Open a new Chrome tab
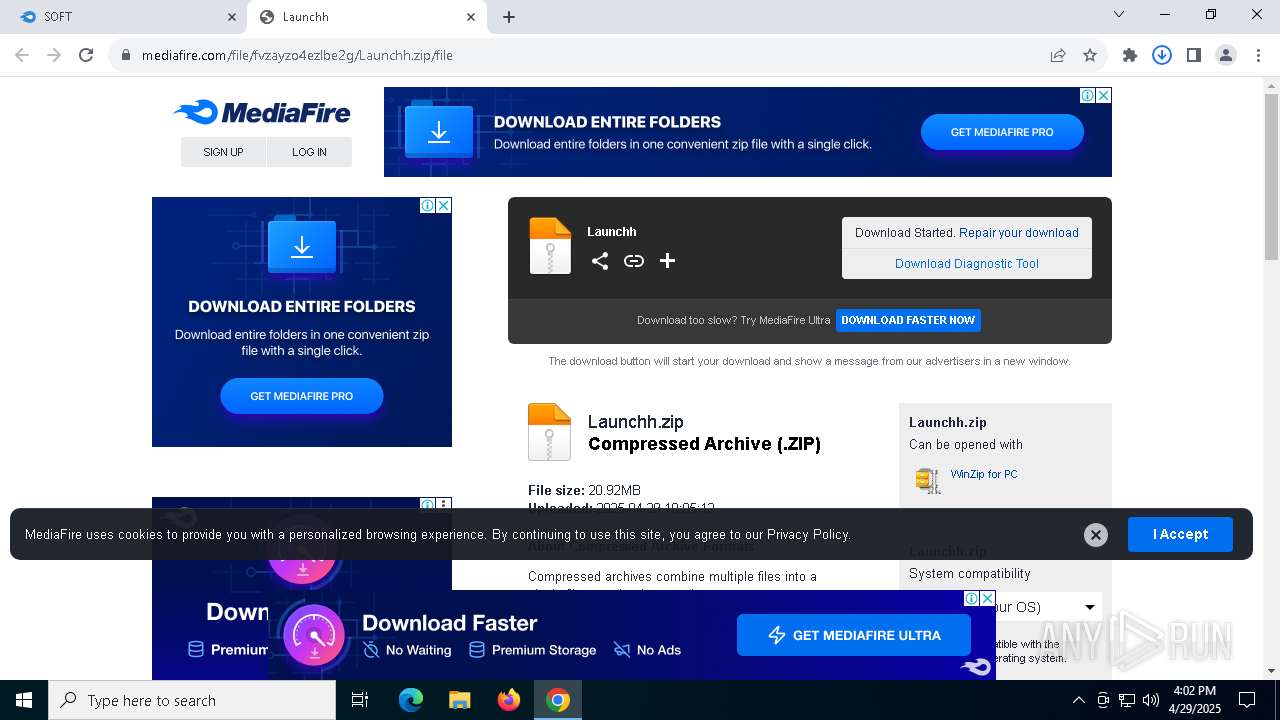The width and height of the screenshot is (1280, 720). [x=509, y=17]
